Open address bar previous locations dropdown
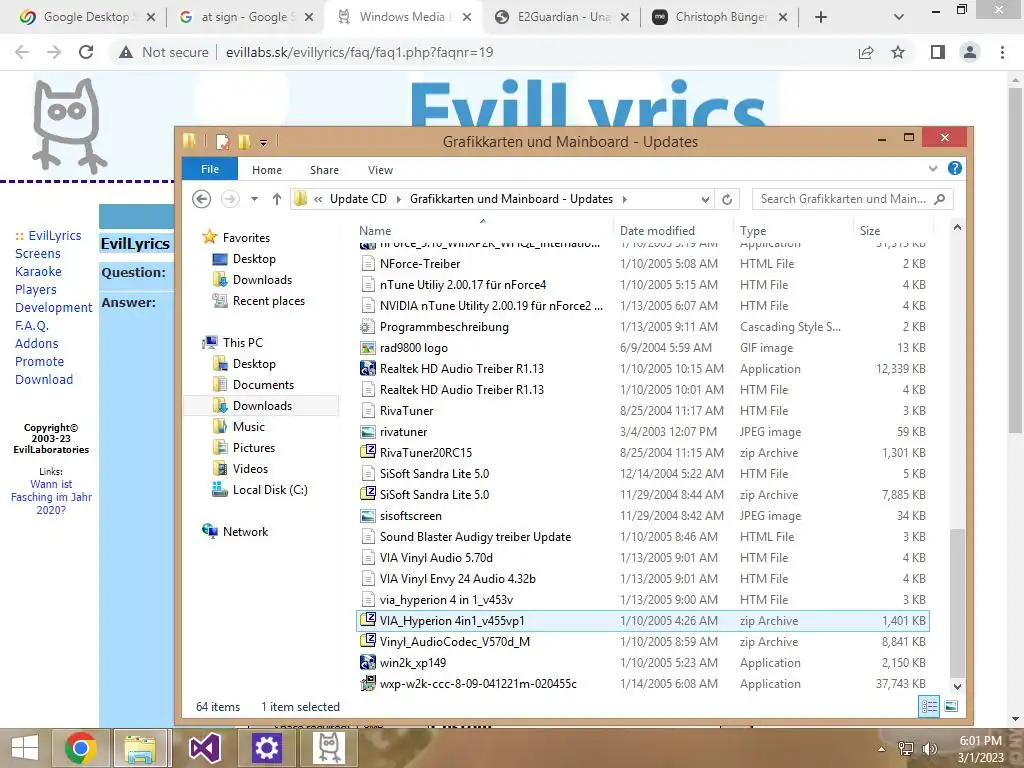 coord(705,199)
